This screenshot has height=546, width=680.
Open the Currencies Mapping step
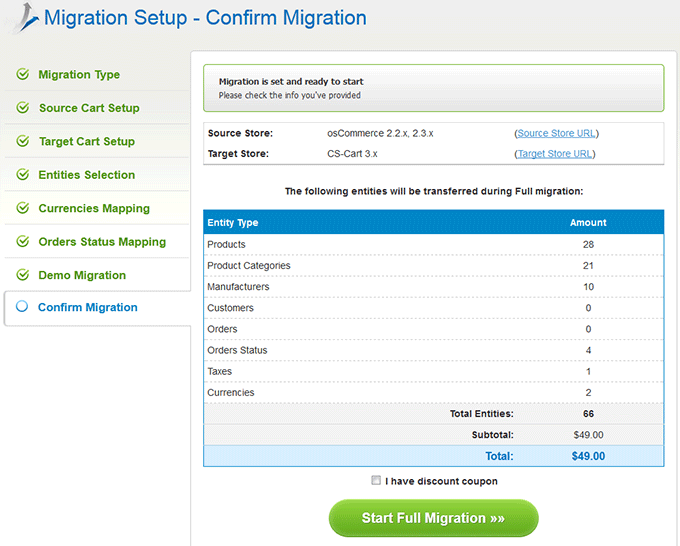click(94, 209)
